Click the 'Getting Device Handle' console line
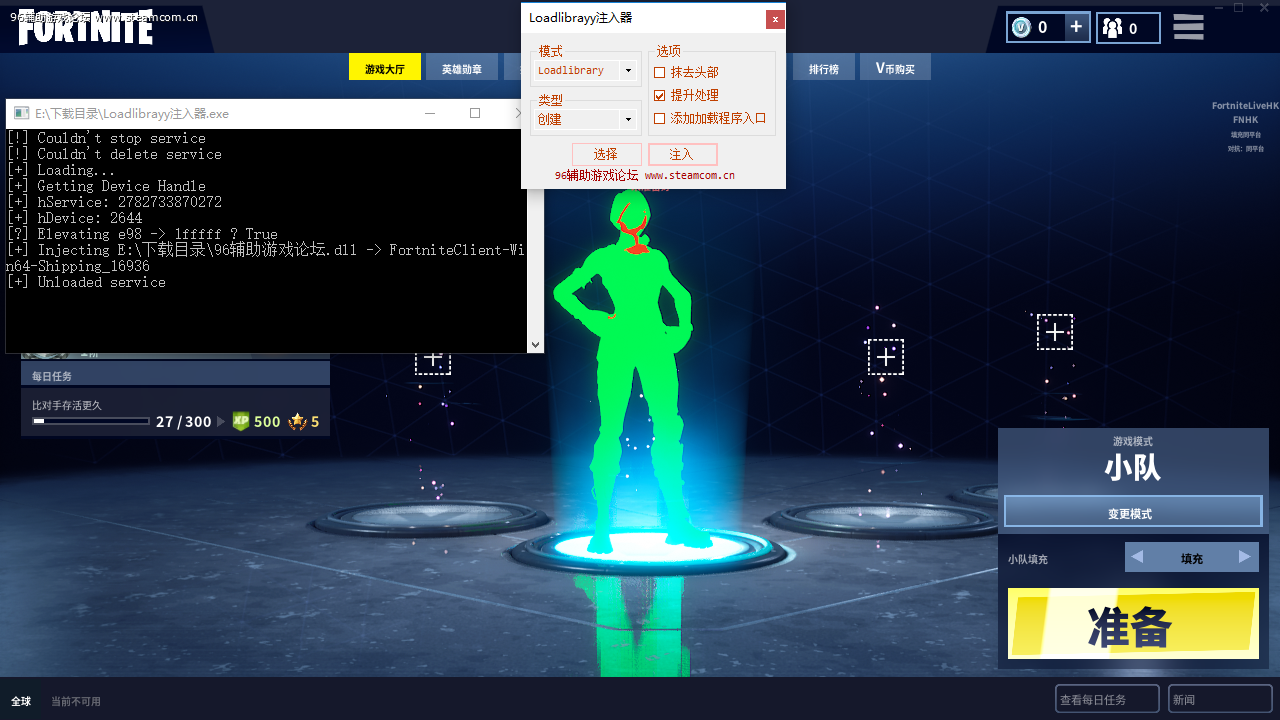 [x=106, y=186]
